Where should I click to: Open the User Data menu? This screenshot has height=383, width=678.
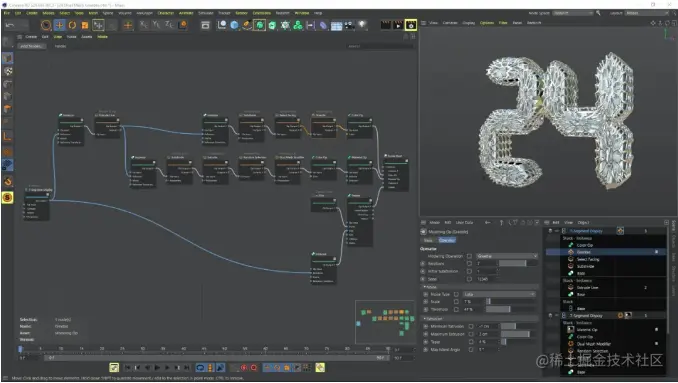click(464, 223)
